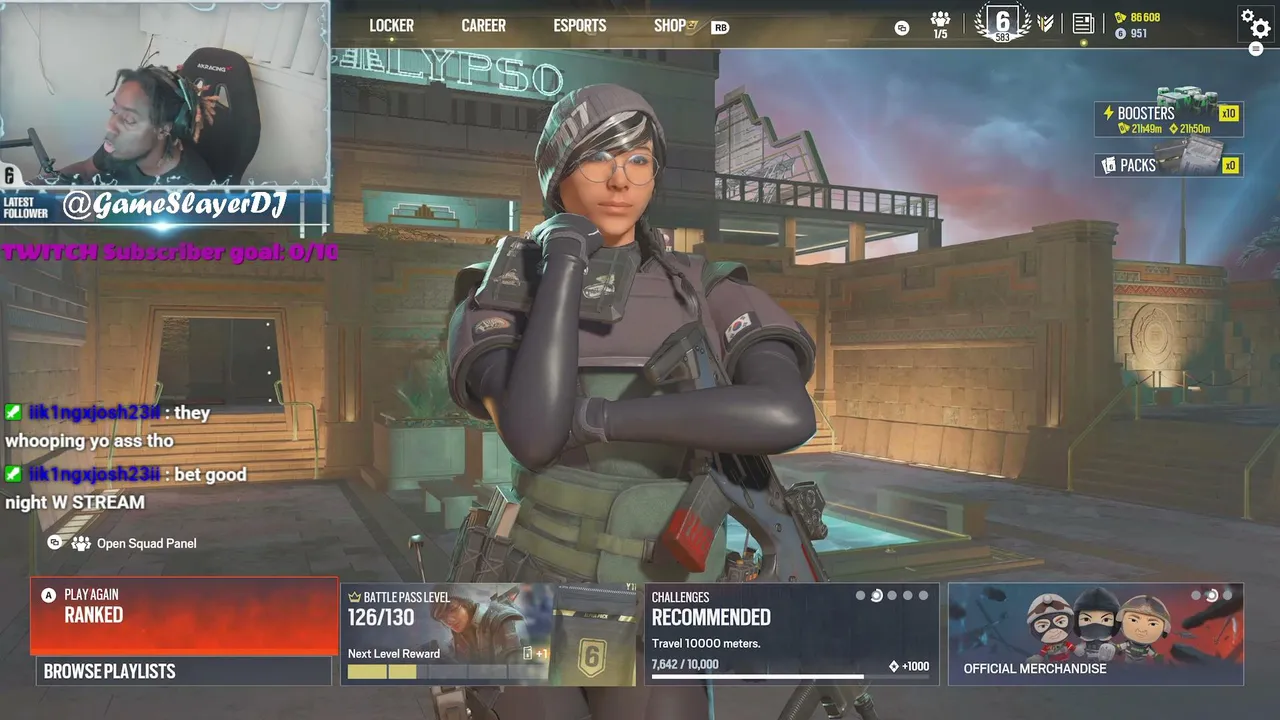The width and height of the screenshot is (1280, 720).
Task: Open the Recommended Challenges card
Action: pos(792,634)
